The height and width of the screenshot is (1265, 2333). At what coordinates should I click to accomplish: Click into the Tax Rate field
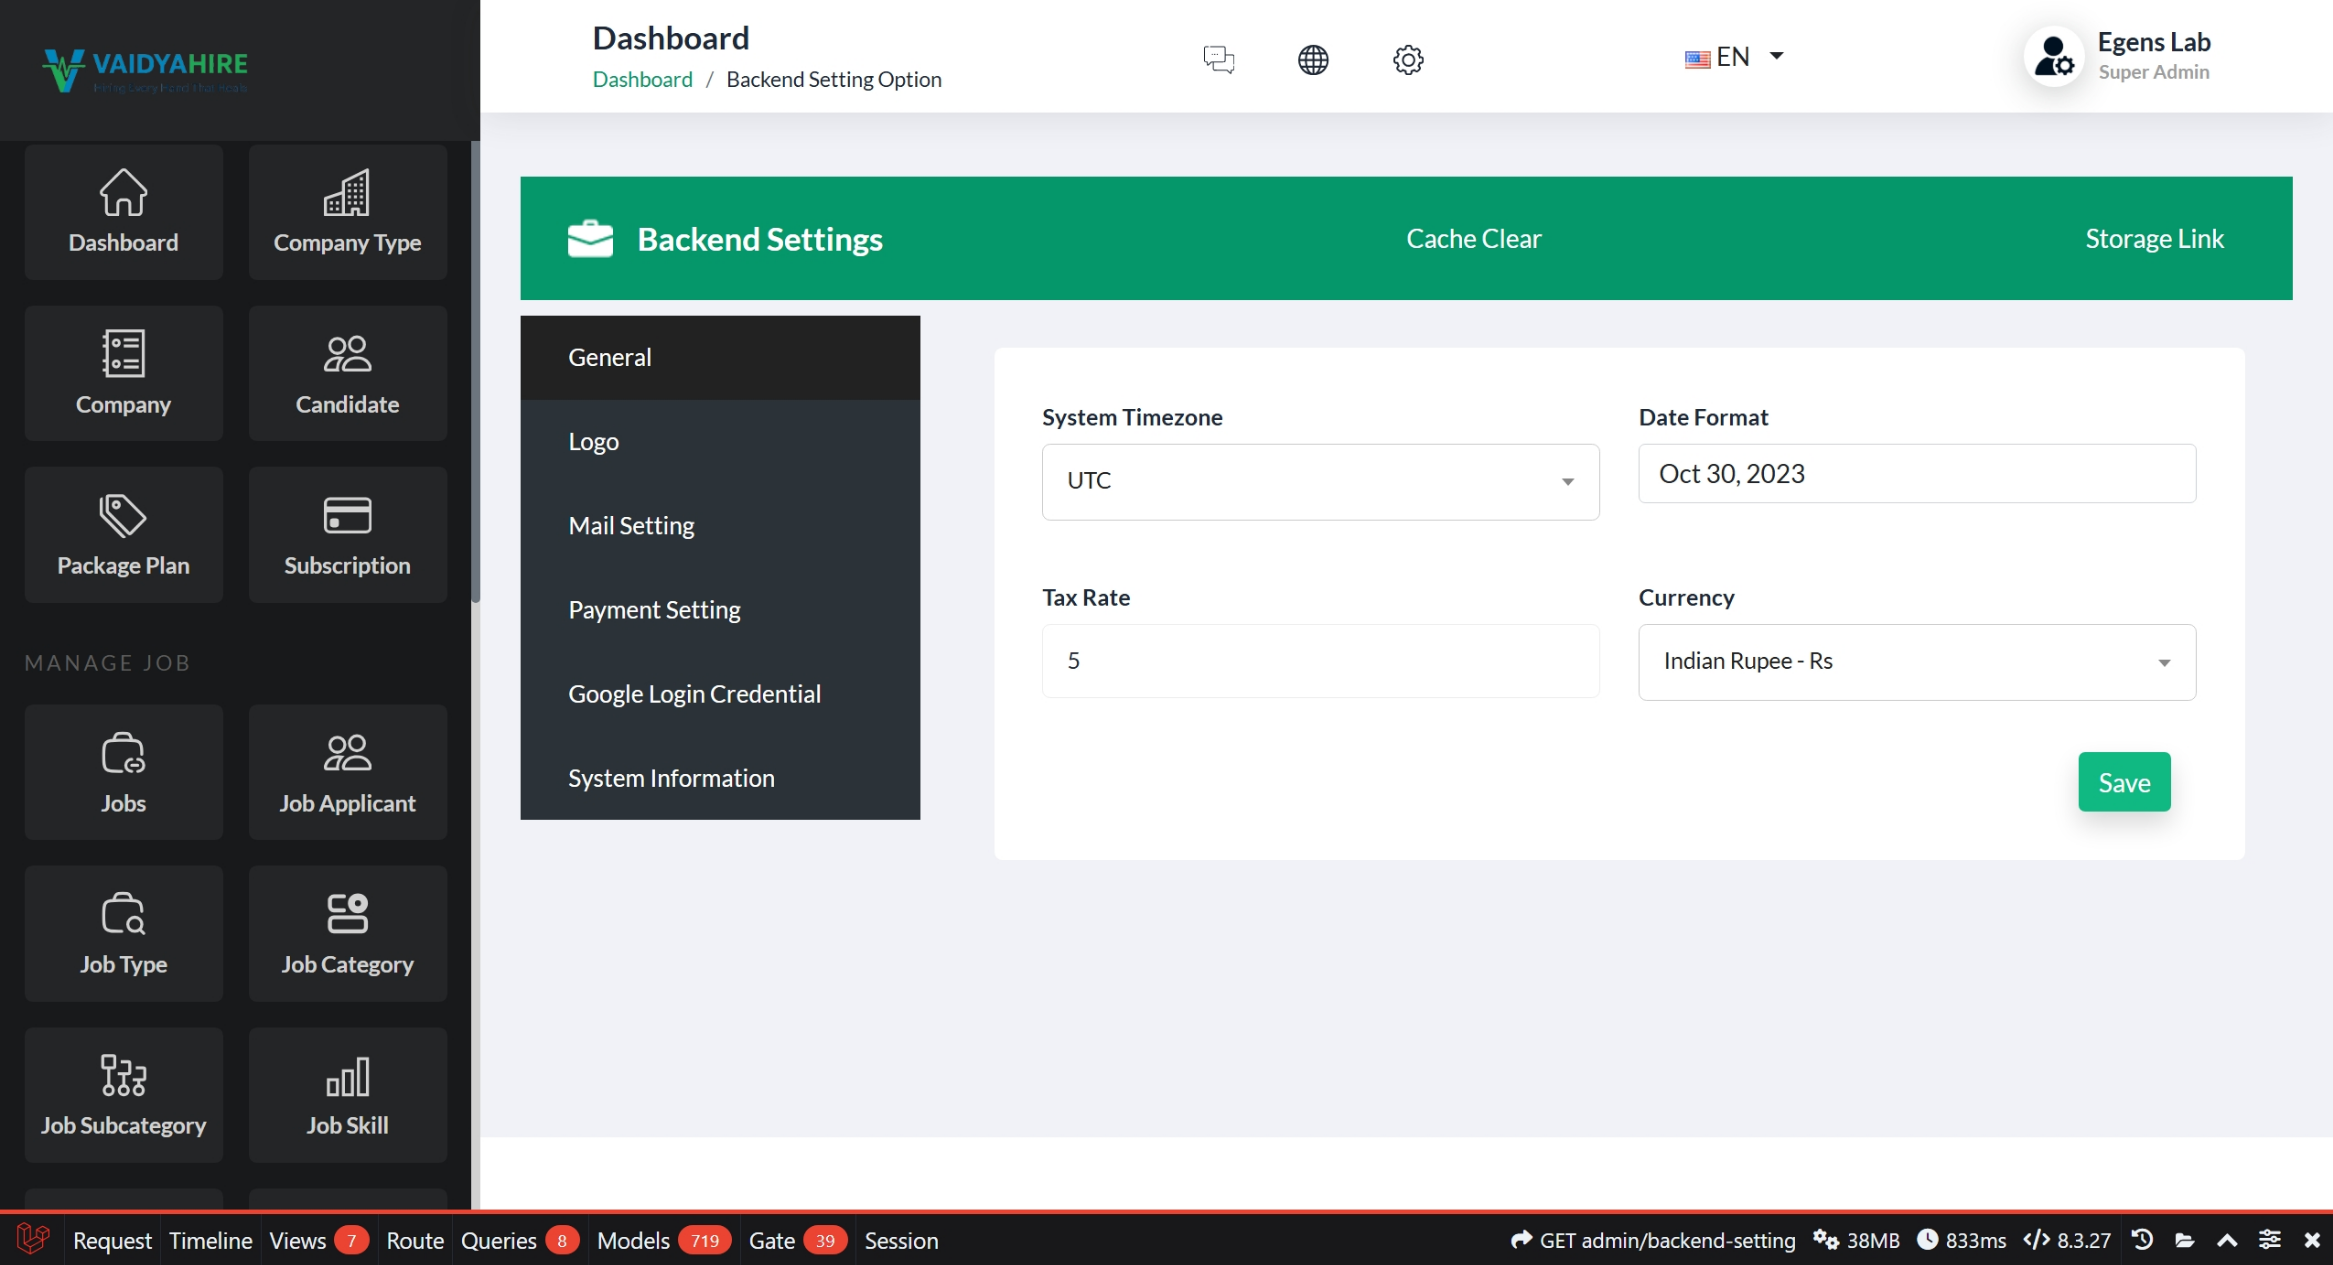(x=1319, y=661)
